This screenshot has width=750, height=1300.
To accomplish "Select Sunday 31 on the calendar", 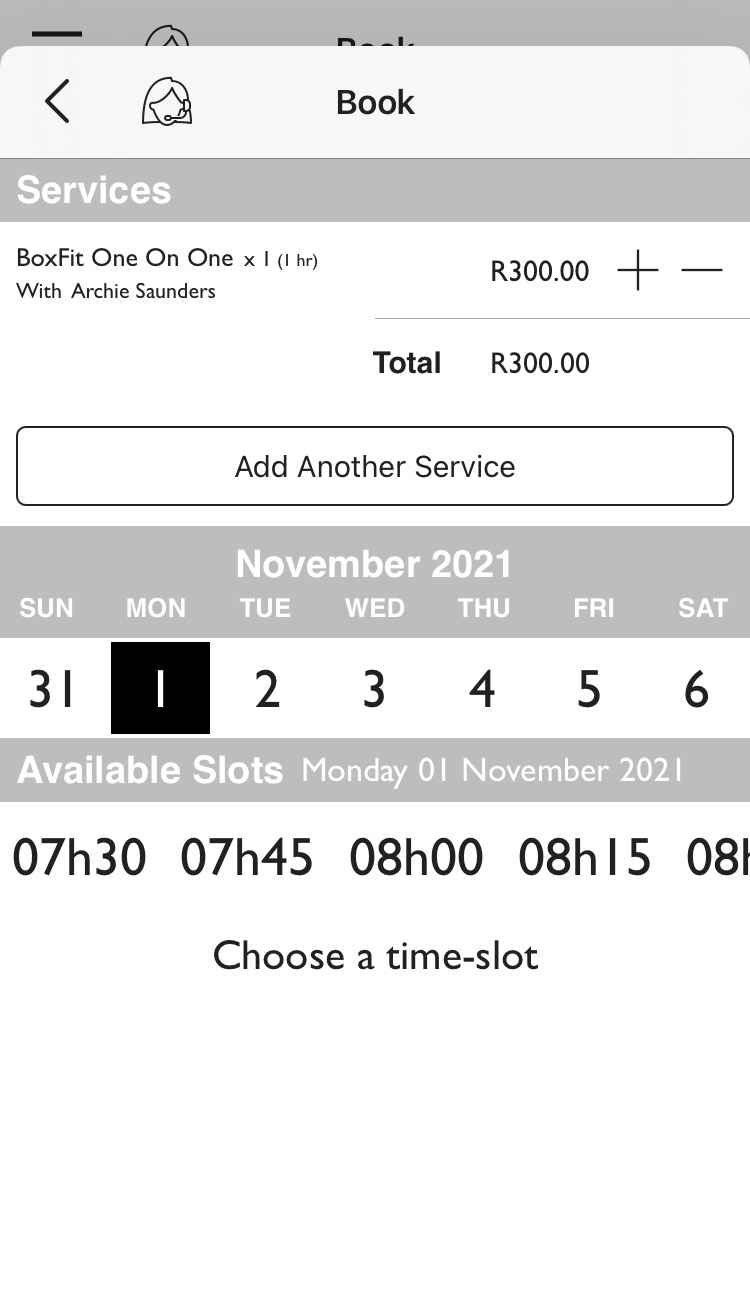I will (51, 689).
